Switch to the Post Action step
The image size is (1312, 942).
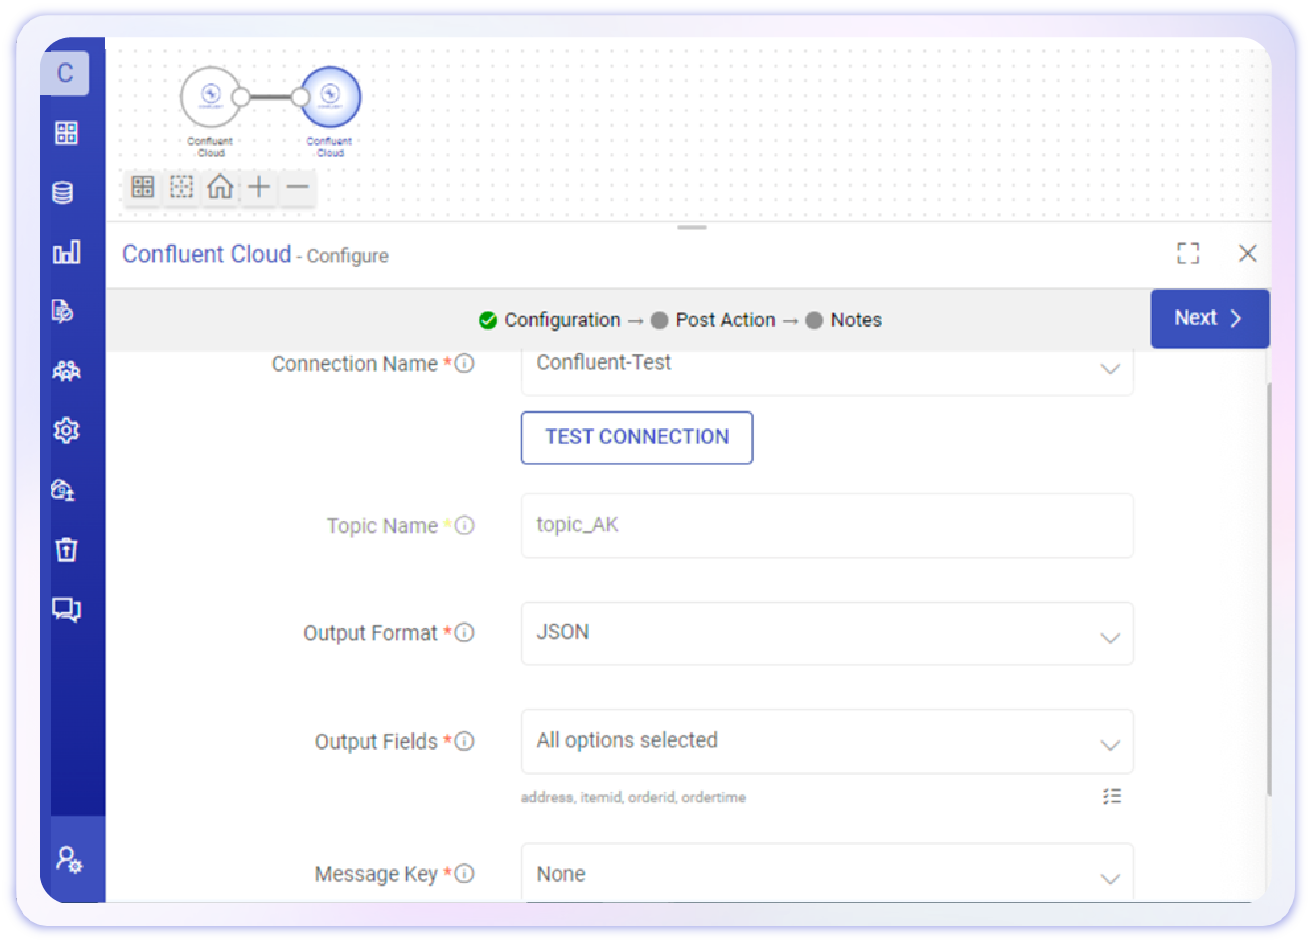point(724,320)
